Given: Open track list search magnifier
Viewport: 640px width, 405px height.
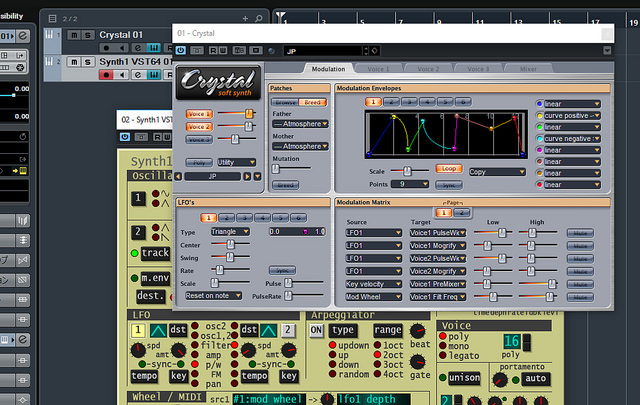Looking at the screenshot, I should [258, 18].
